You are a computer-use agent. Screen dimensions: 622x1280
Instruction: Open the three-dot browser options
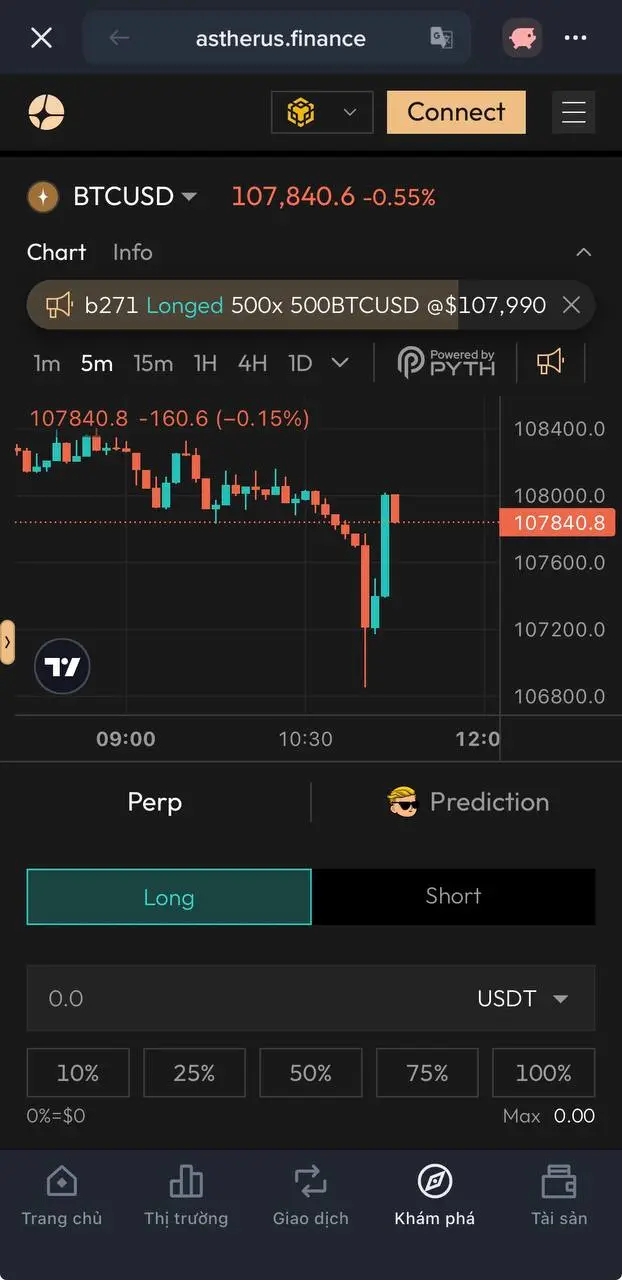pyautogui.click(x=575, y=39)
